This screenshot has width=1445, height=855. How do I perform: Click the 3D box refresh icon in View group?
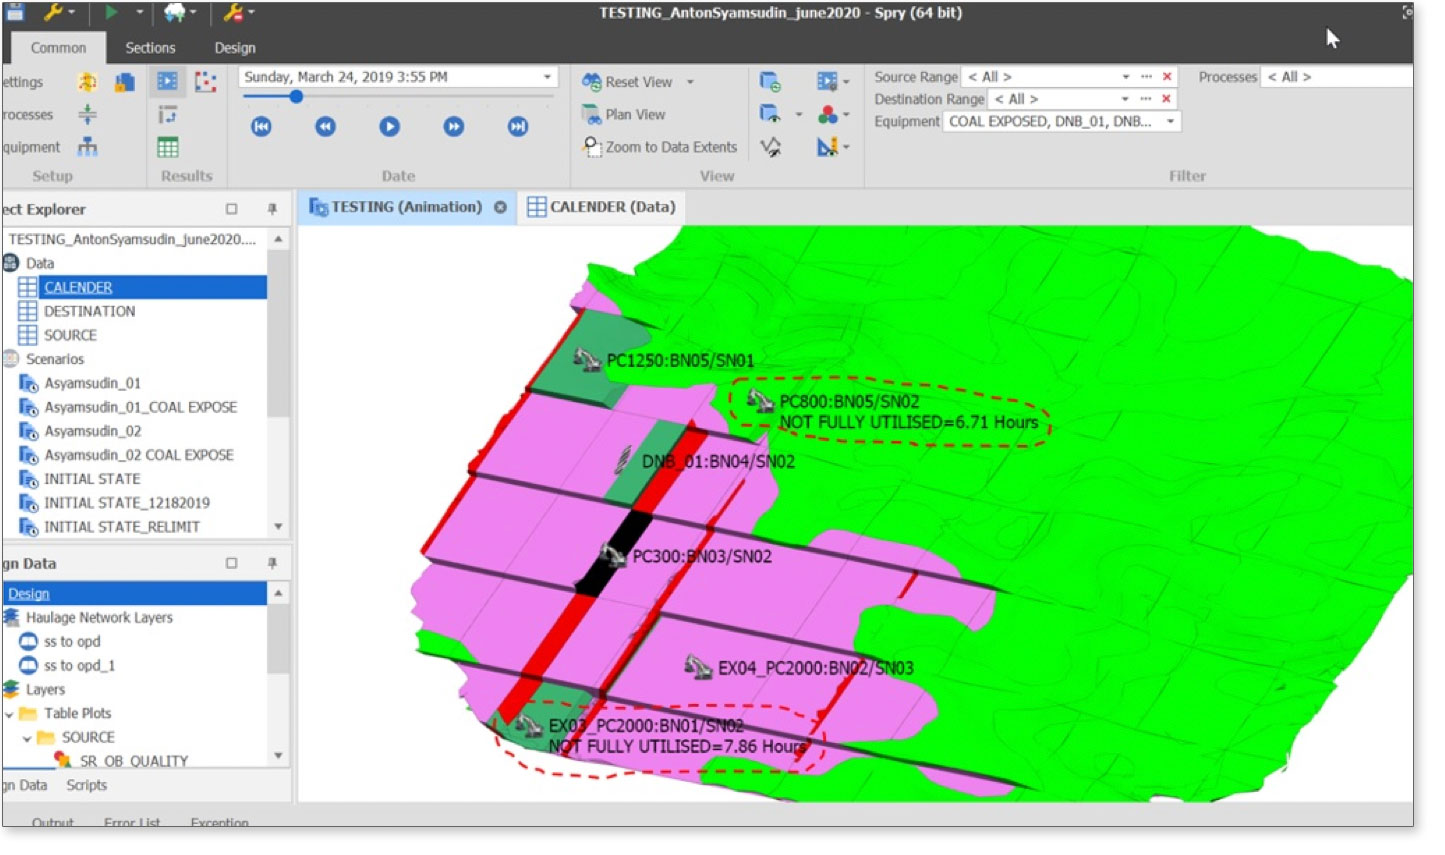(770, 82)
